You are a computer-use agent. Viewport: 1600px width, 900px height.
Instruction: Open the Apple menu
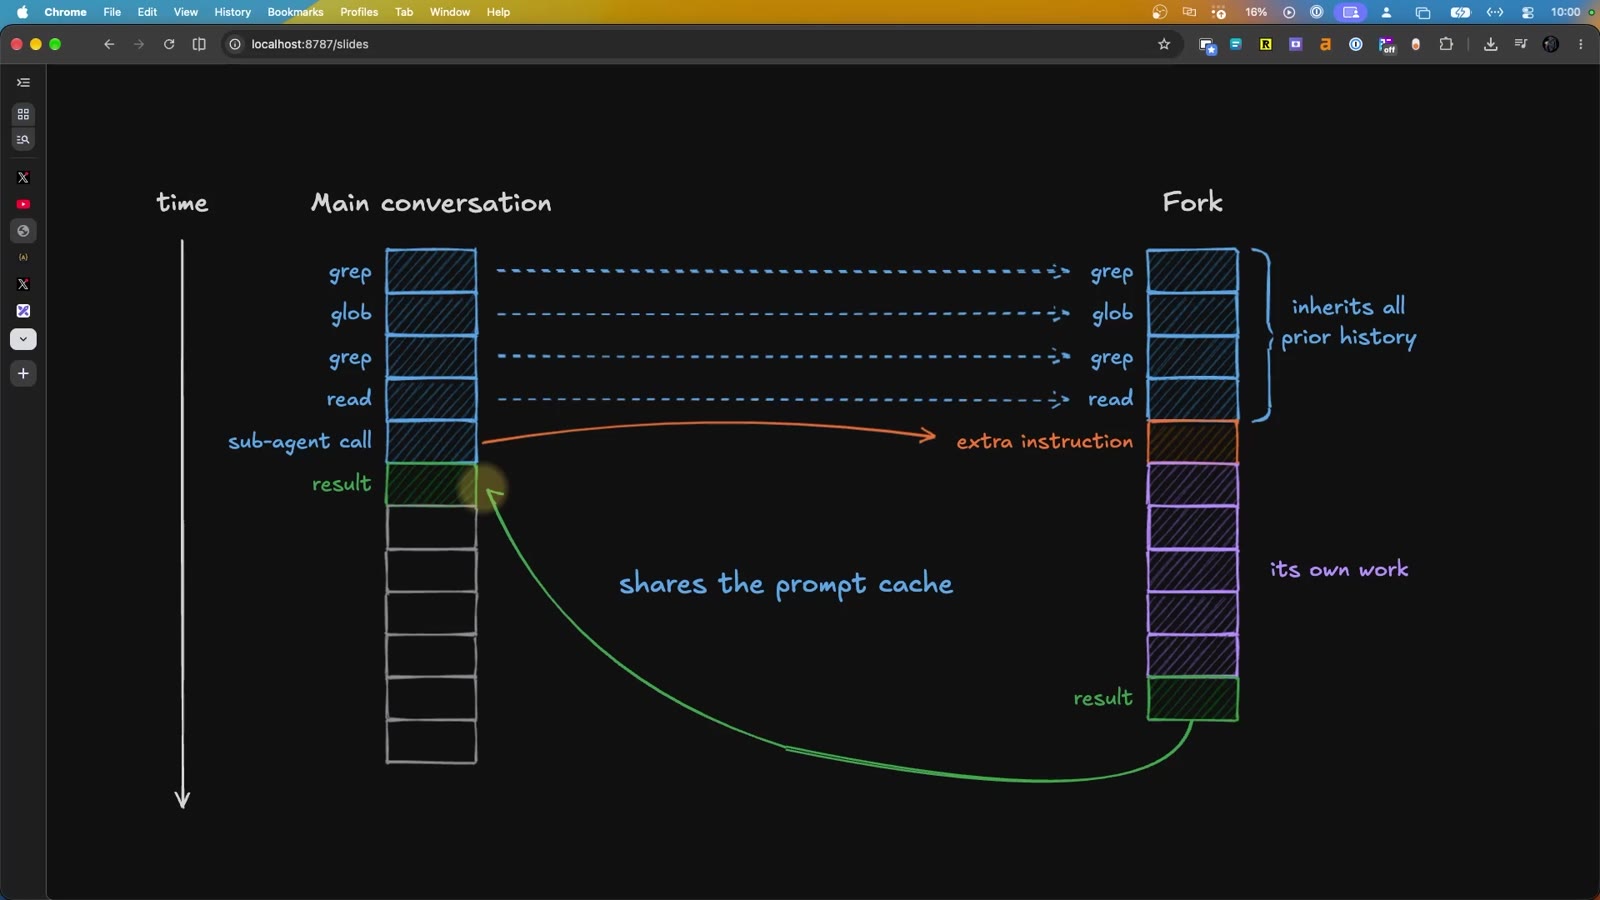[x=23, y=12]
